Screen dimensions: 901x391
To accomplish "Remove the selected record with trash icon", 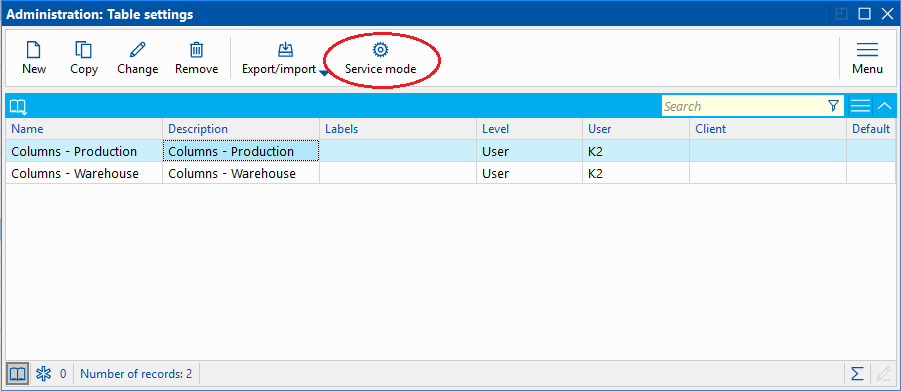I will tap(197, 58).
